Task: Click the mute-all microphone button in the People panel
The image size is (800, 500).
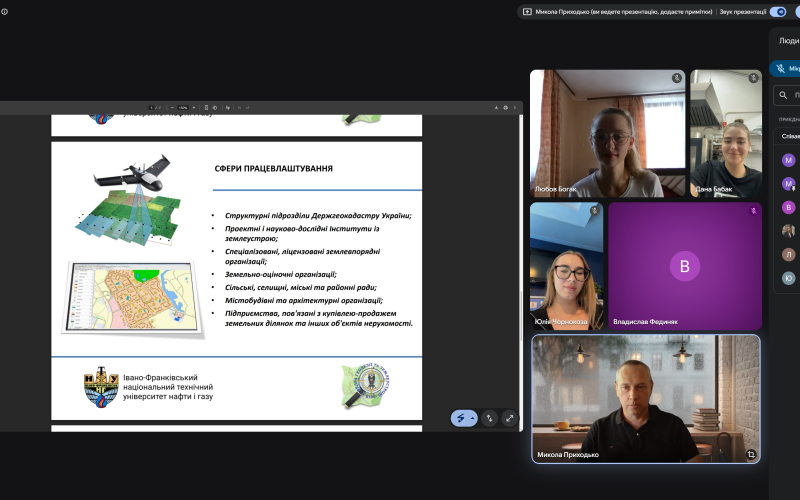Action: (786, 68)
